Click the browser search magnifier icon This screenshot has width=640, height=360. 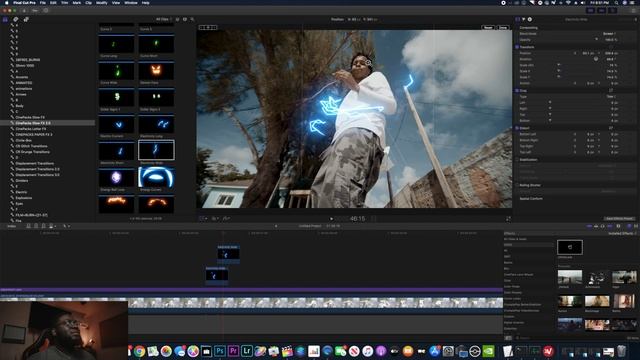[192, 19]
